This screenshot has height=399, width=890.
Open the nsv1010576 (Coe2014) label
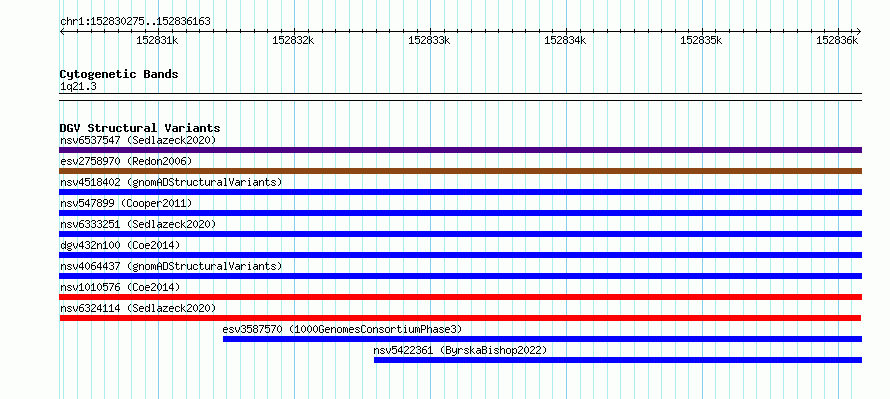(x=120, y=287)
